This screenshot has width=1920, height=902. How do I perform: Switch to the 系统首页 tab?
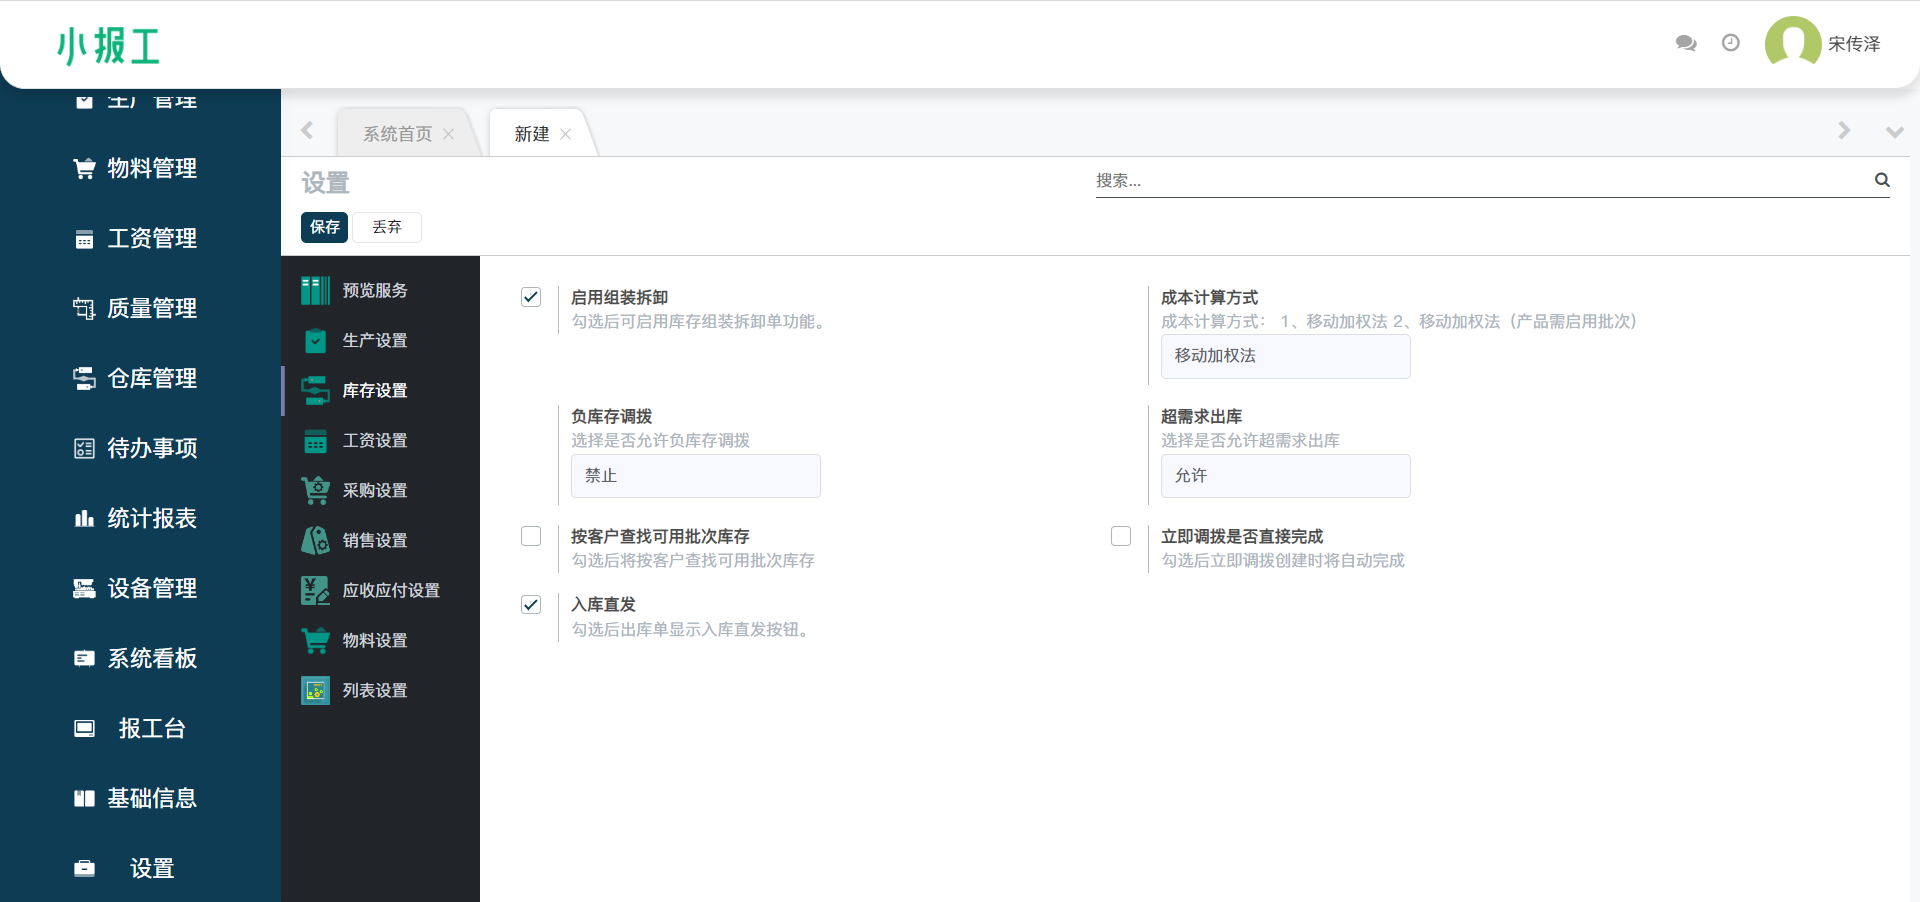[x=397, y=134]
